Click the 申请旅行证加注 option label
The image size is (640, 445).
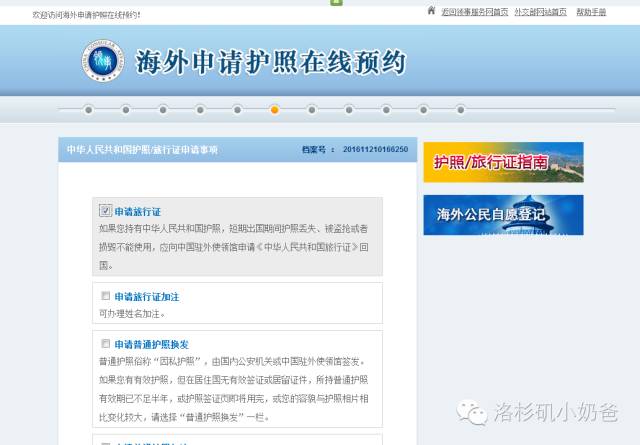tap(147, 297)
